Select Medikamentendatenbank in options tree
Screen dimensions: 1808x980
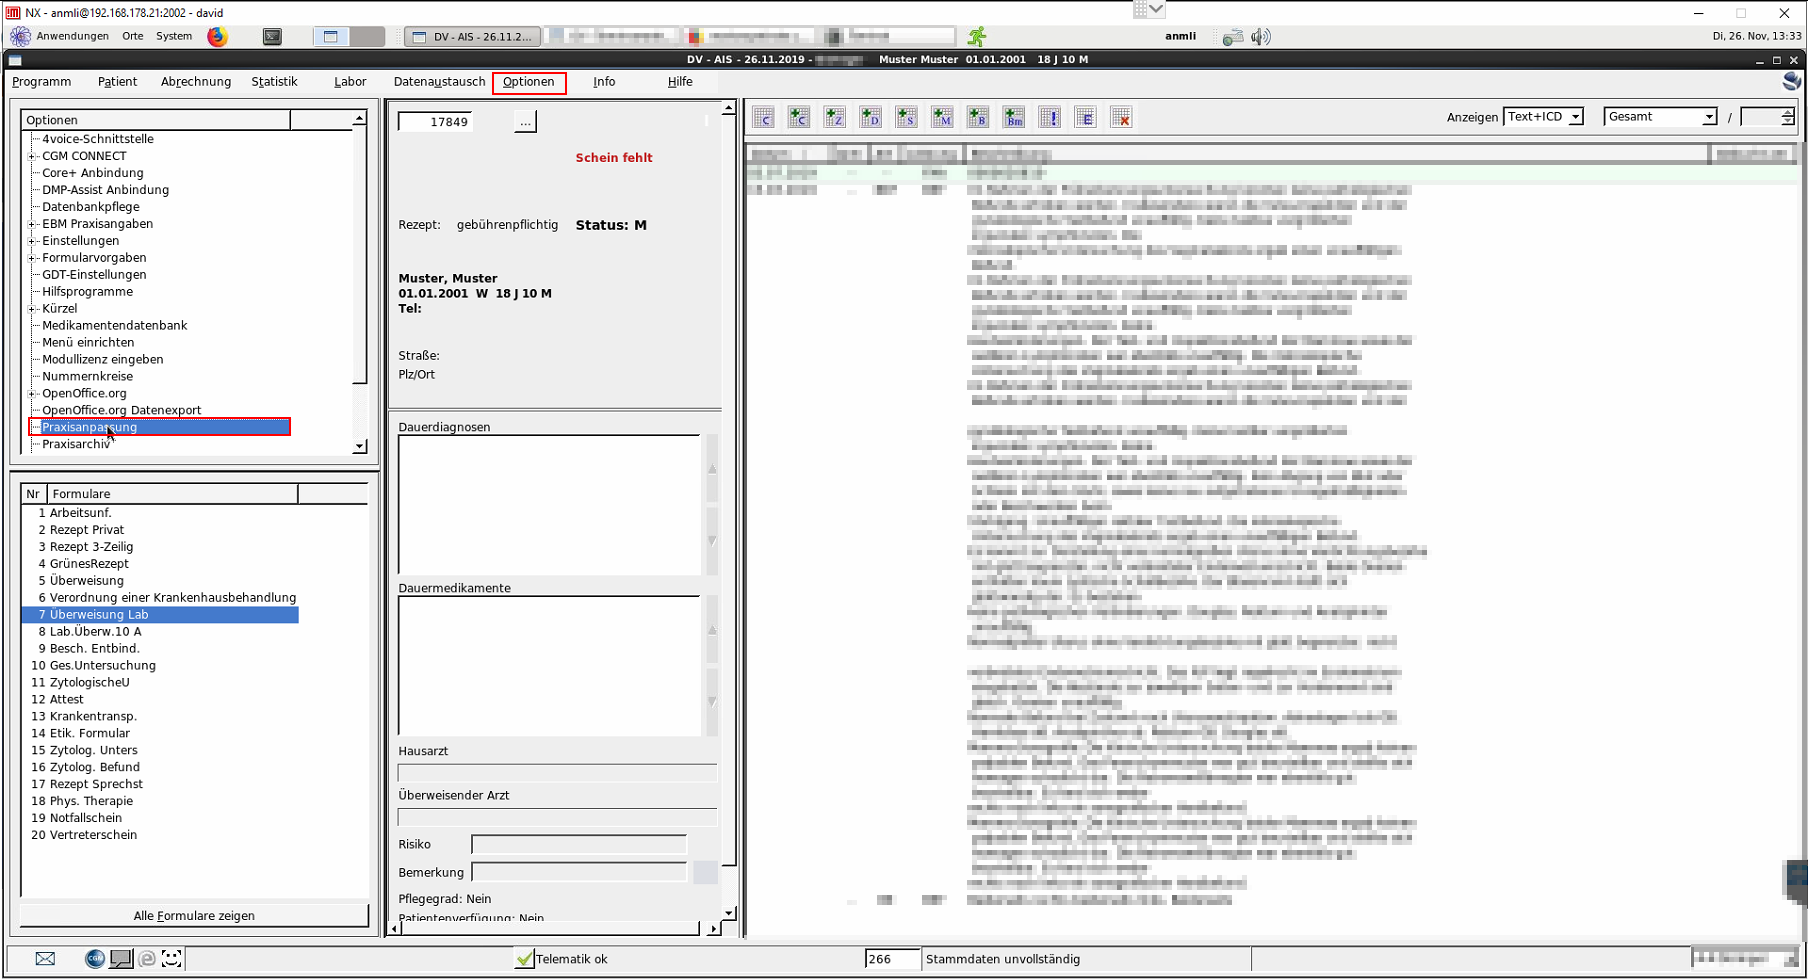(115, 326)
